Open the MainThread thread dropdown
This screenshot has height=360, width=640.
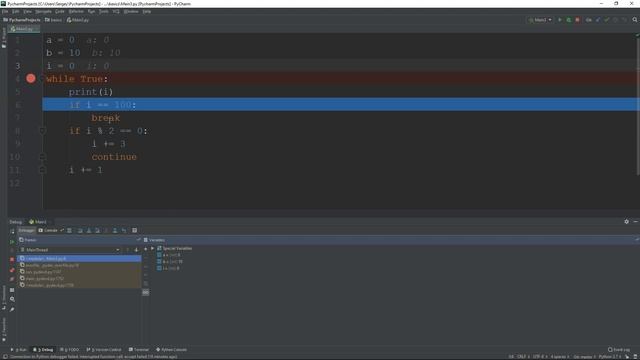pos(70,250)
